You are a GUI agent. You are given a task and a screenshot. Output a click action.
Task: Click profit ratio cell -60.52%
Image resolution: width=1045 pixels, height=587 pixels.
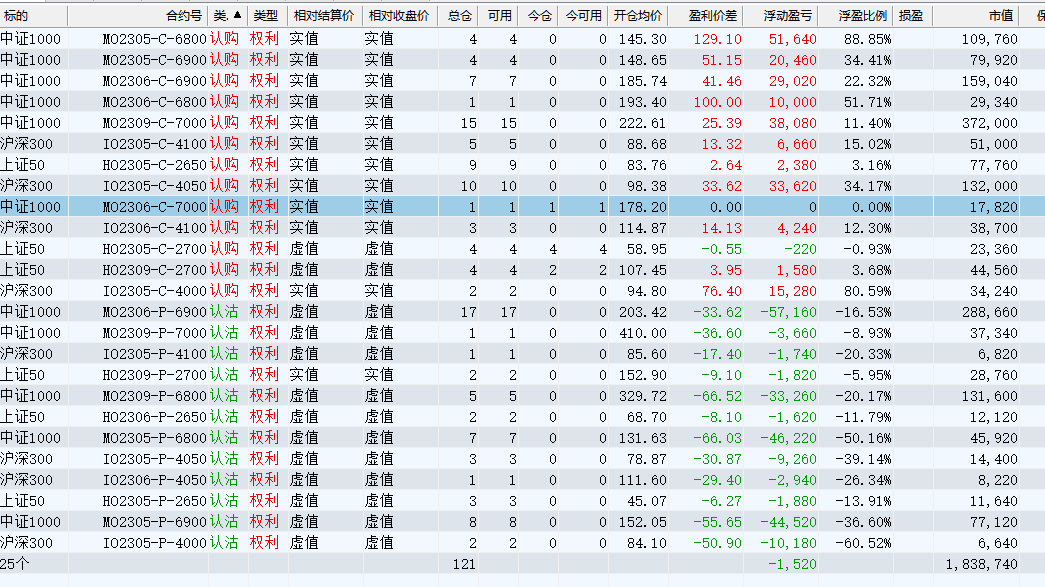[x=863, y=543]
